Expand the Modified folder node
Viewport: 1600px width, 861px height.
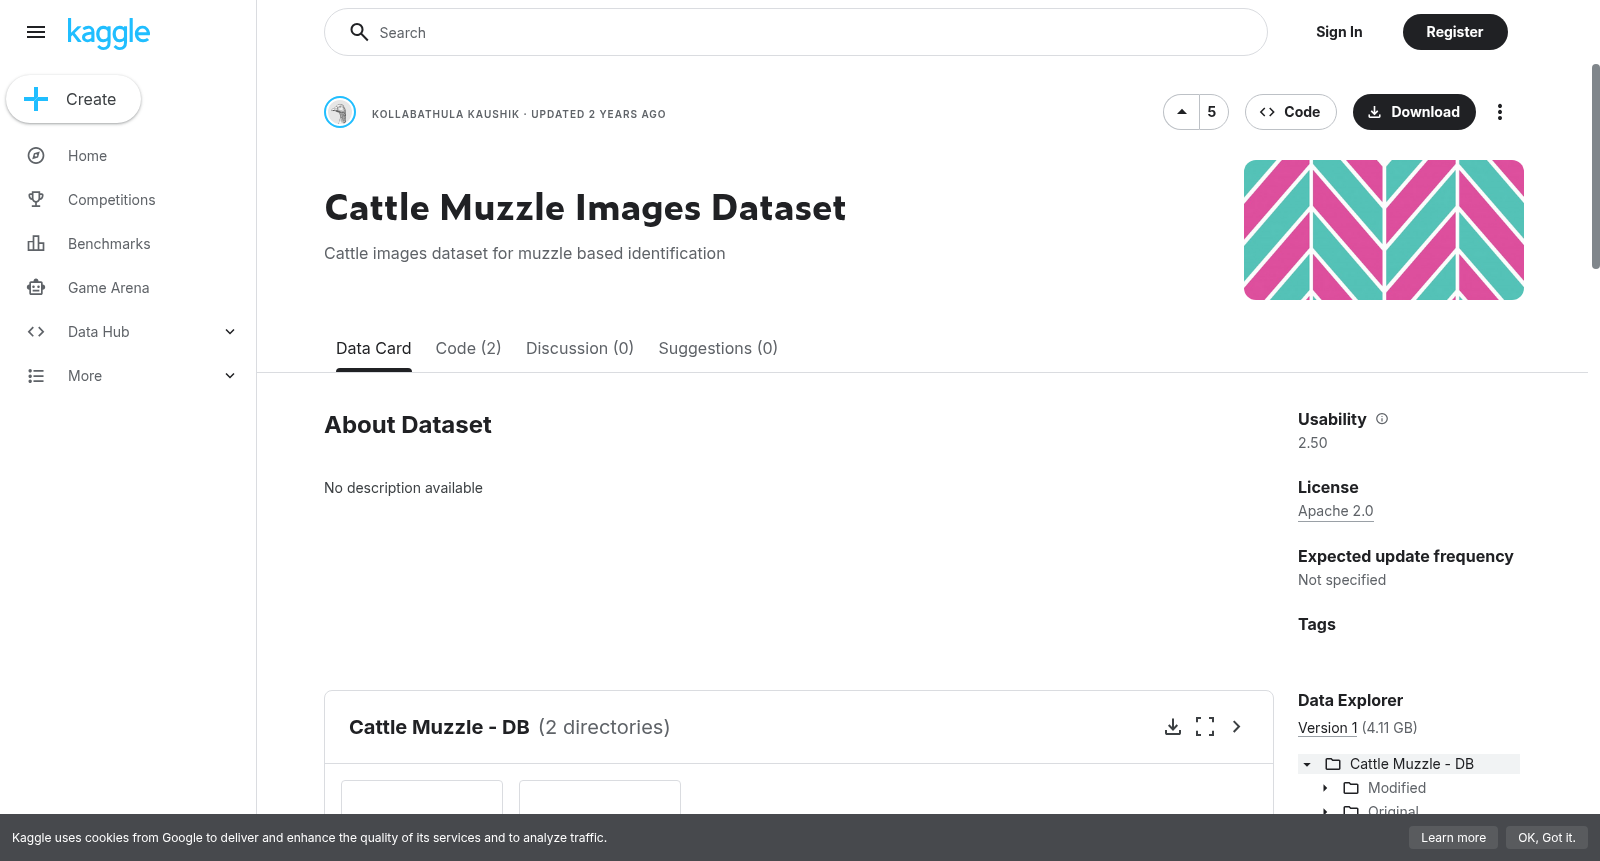click(1325, 788)
